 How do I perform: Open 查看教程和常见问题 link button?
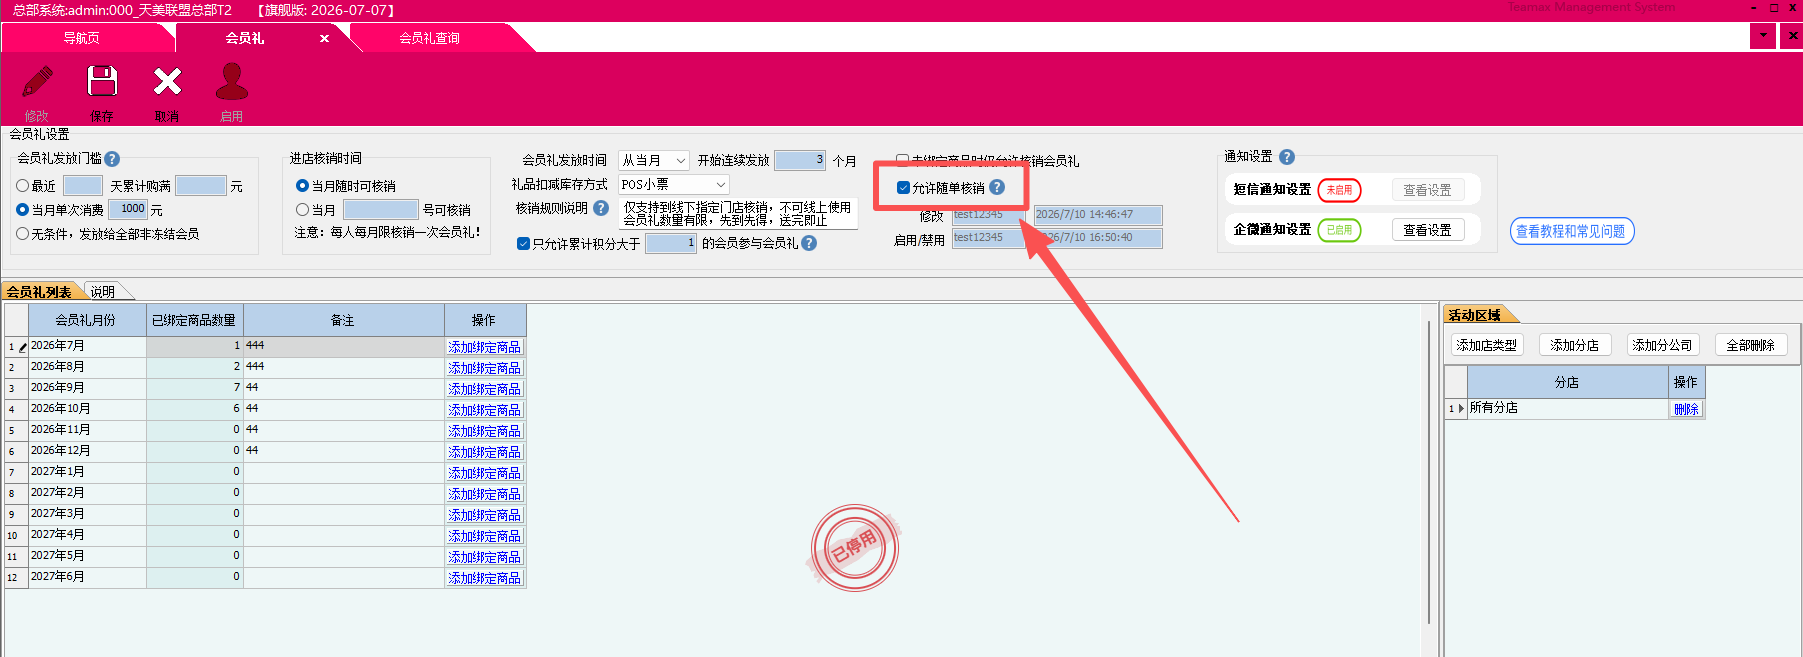(1571, 231)
